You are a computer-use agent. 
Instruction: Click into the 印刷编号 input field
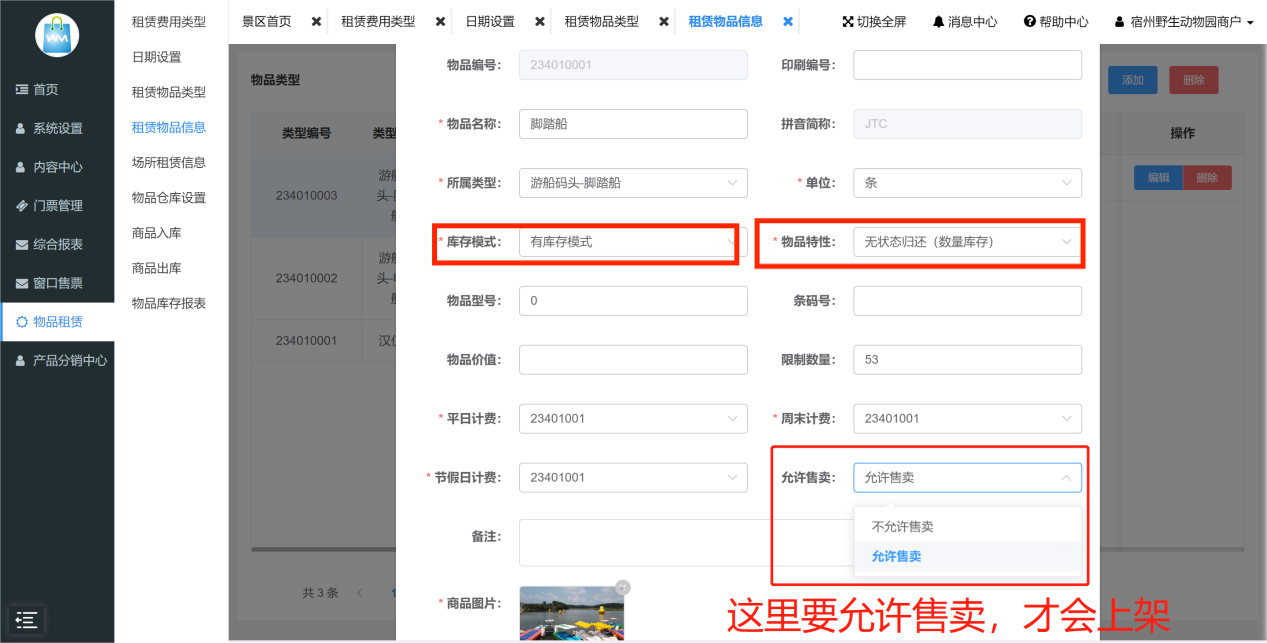click(x=967, y=65)
